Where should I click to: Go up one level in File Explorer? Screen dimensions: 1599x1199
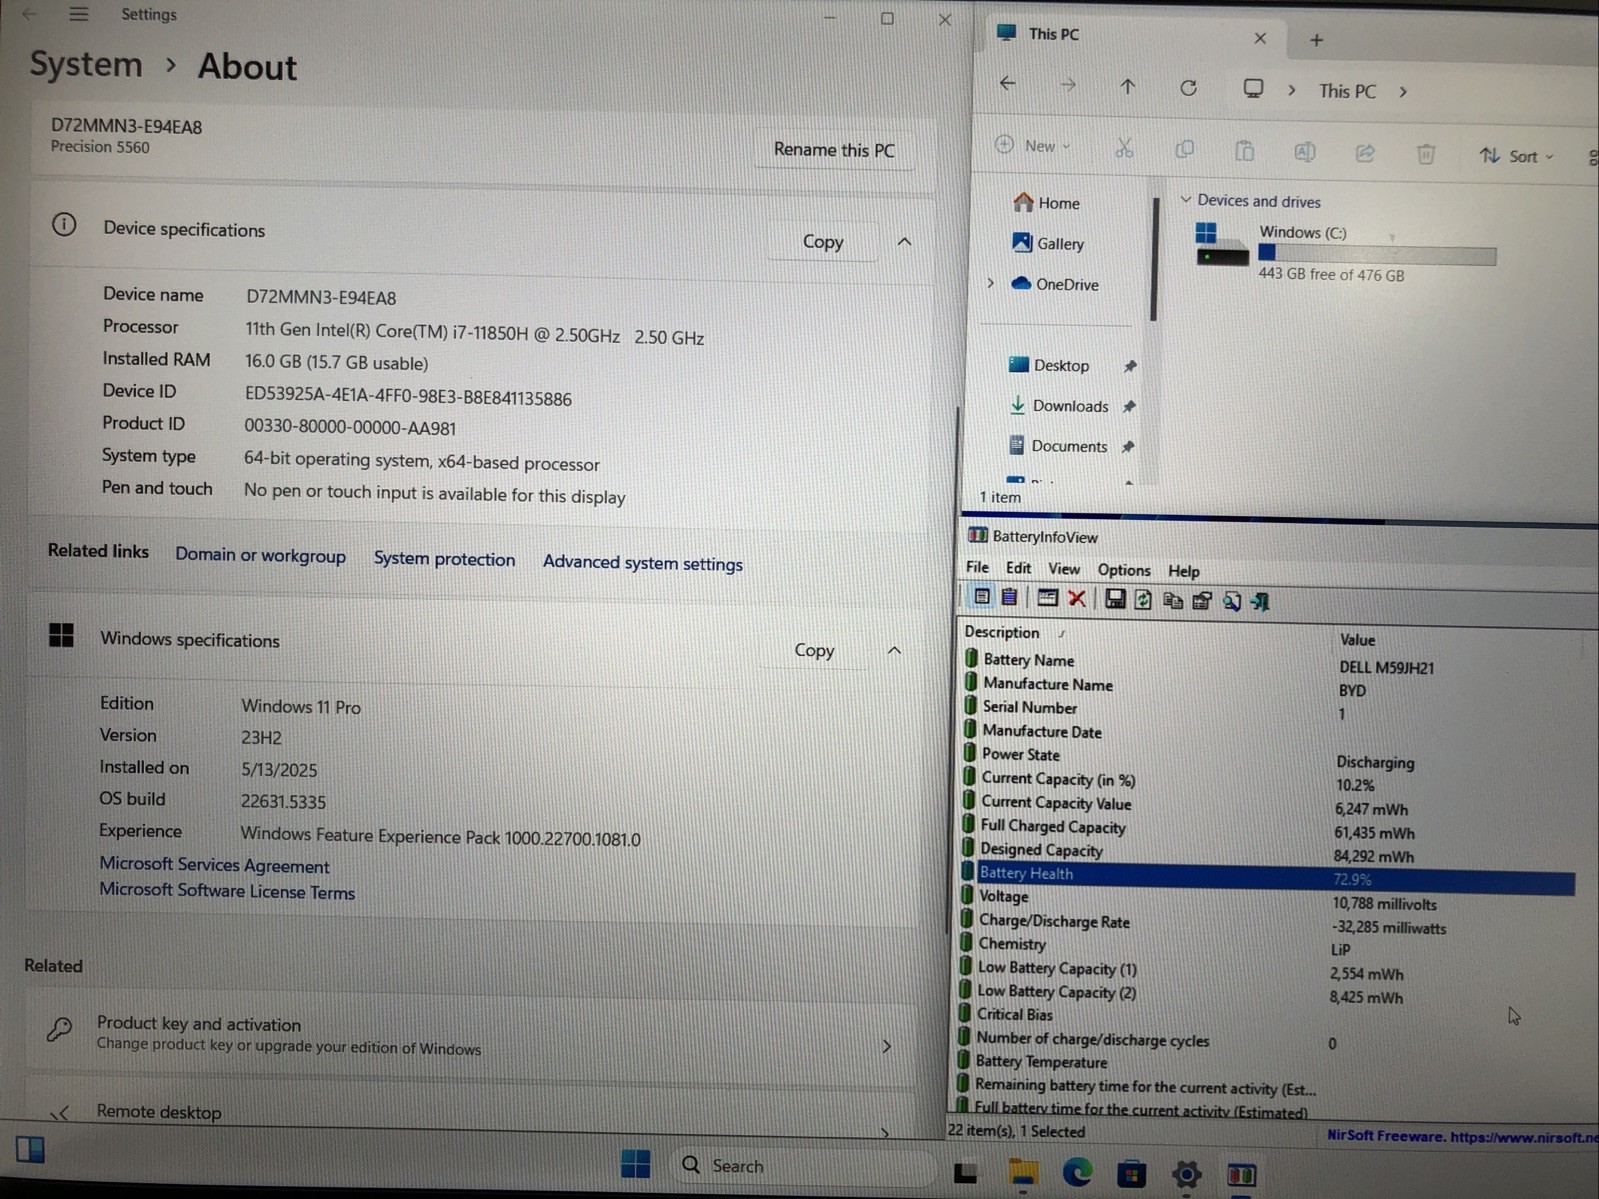coord(1128,87)
